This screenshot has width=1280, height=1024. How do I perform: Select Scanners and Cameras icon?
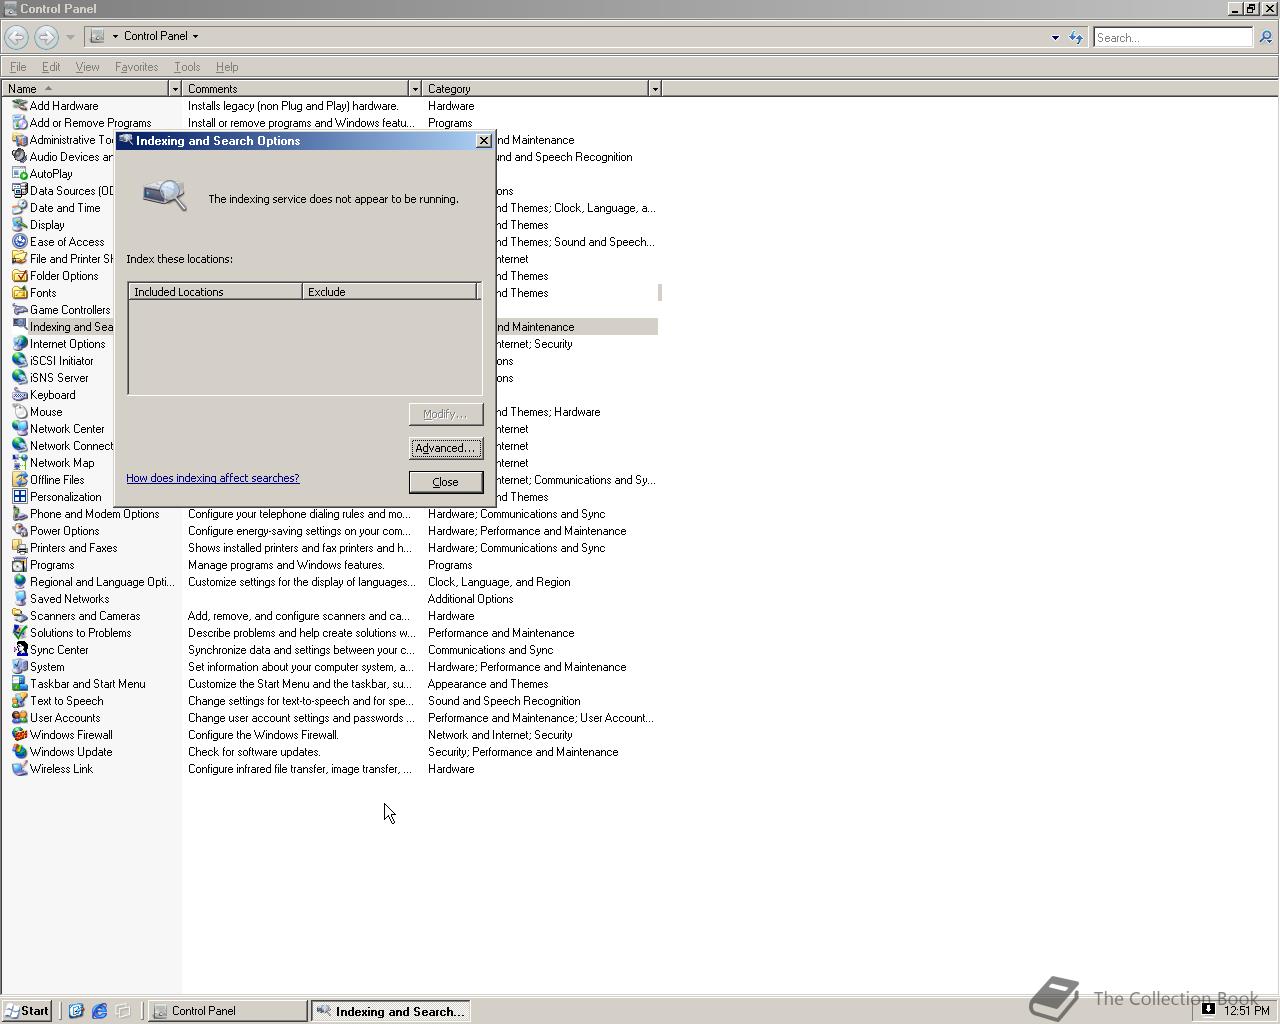pos(20,616)
